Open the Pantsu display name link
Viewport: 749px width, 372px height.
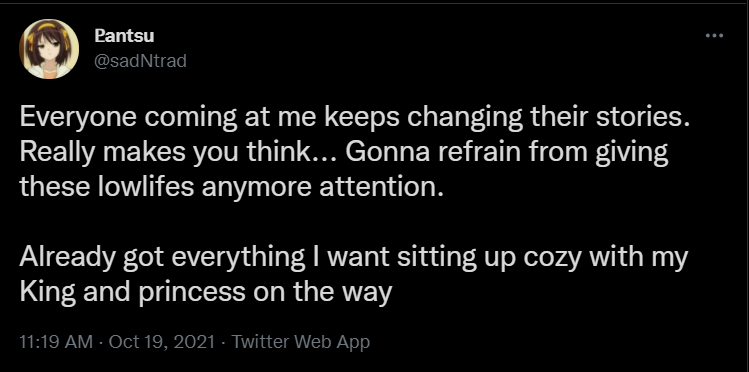click(x=124, y=35)
